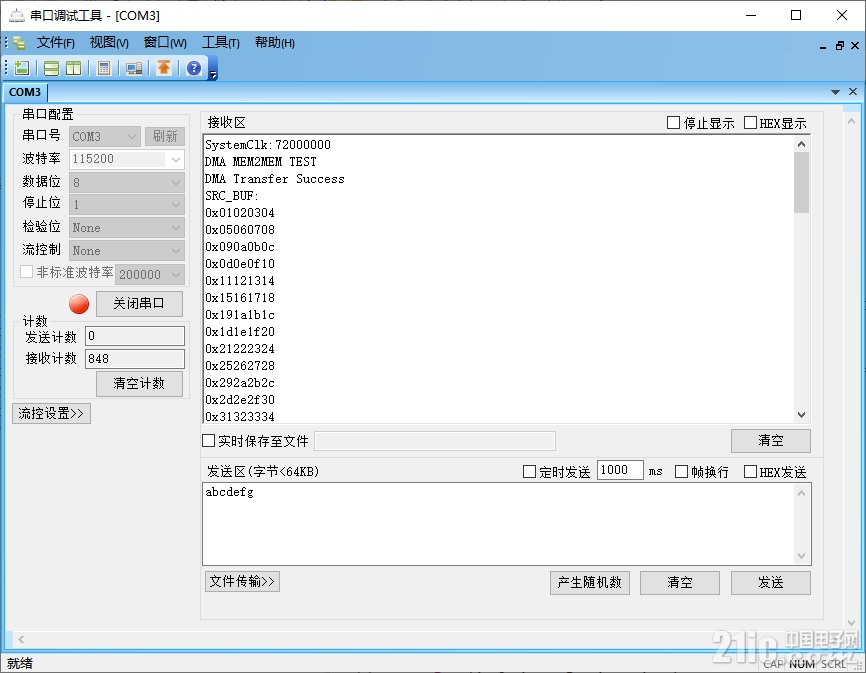Click the red port status indicator
This screenshot has width=866, height=673.
point(79,304)
